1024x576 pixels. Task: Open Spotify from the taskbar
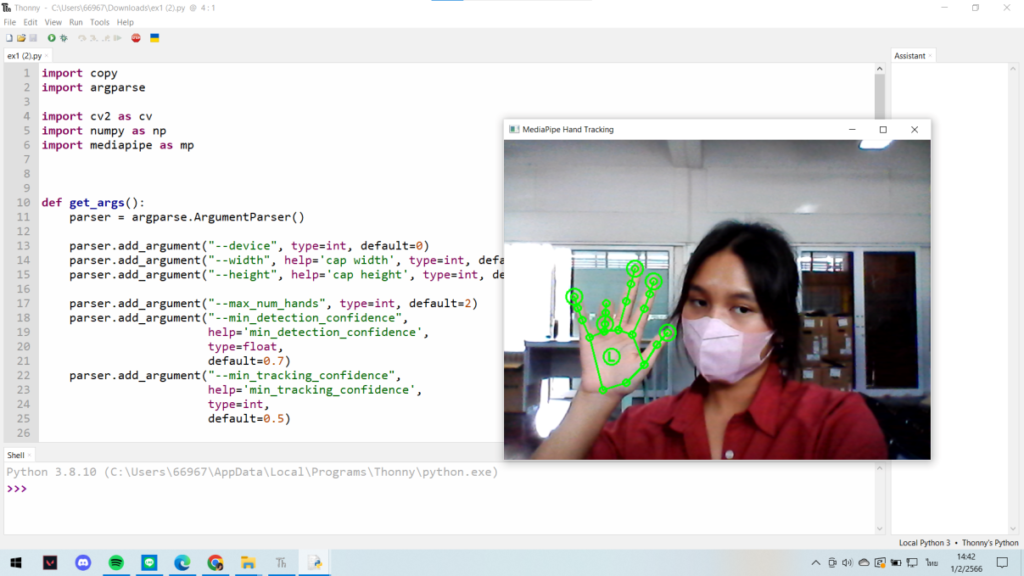point(116,562)
